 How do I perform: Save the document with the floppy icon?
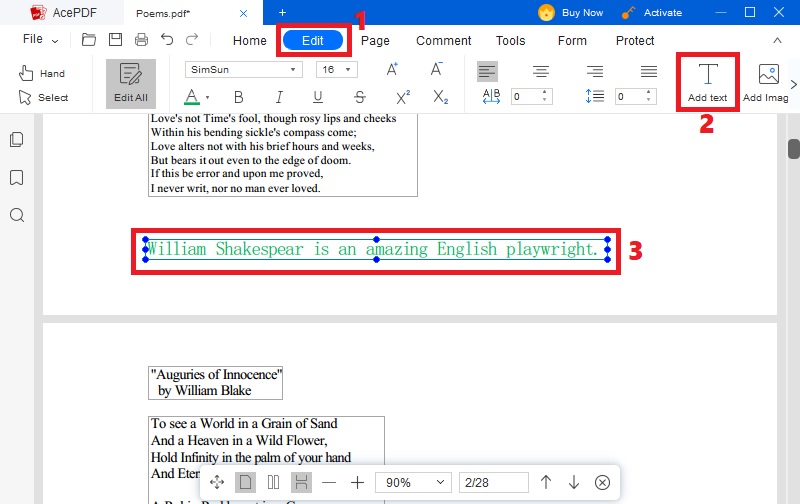pos(116,39)
